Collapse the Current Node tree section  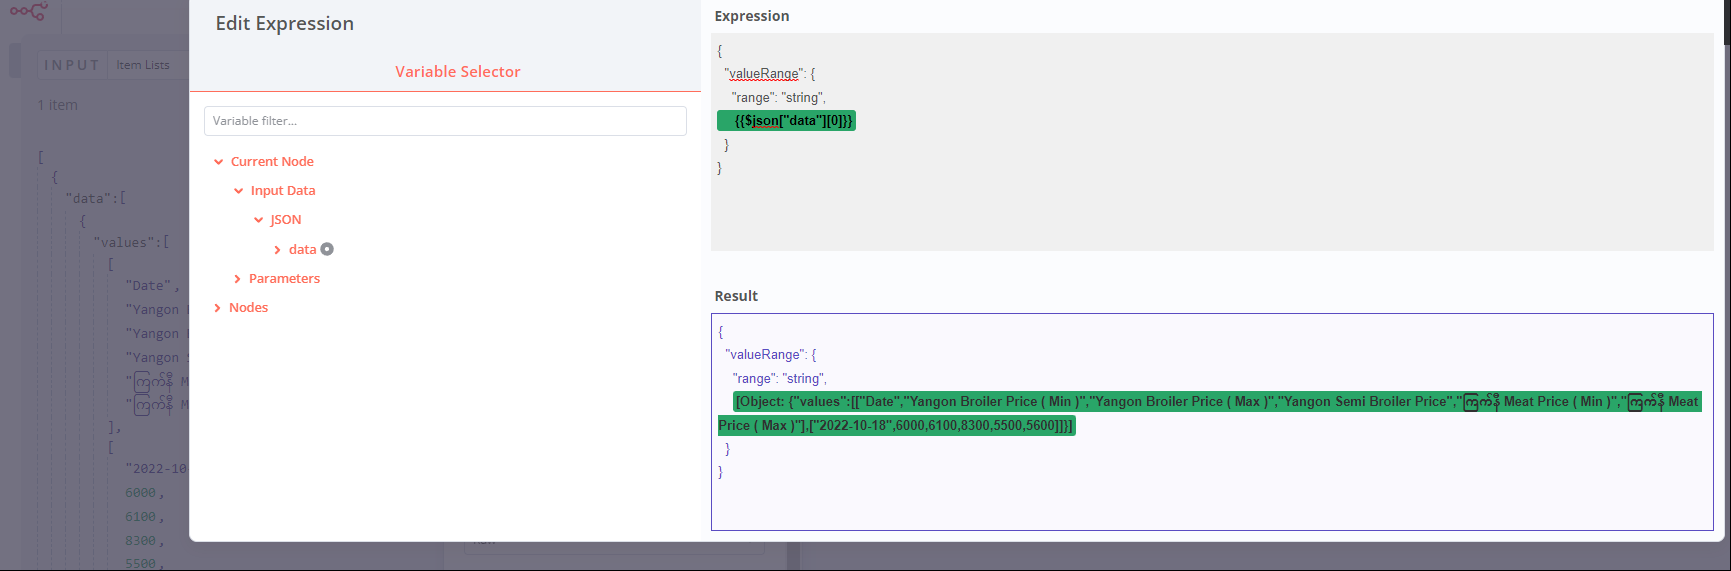tap(219, 162)
